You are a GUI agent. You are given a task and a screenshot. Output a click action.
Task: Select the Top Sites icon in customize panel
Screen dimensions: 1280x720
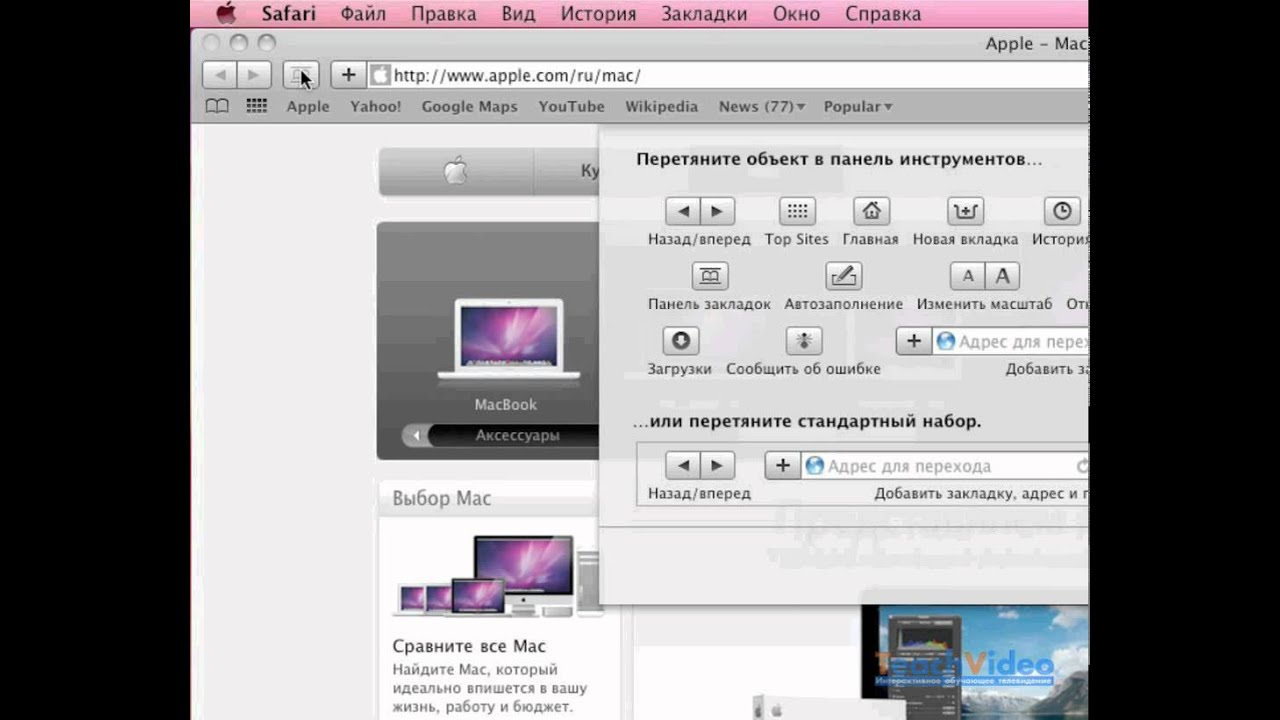(x=797, y=211)
